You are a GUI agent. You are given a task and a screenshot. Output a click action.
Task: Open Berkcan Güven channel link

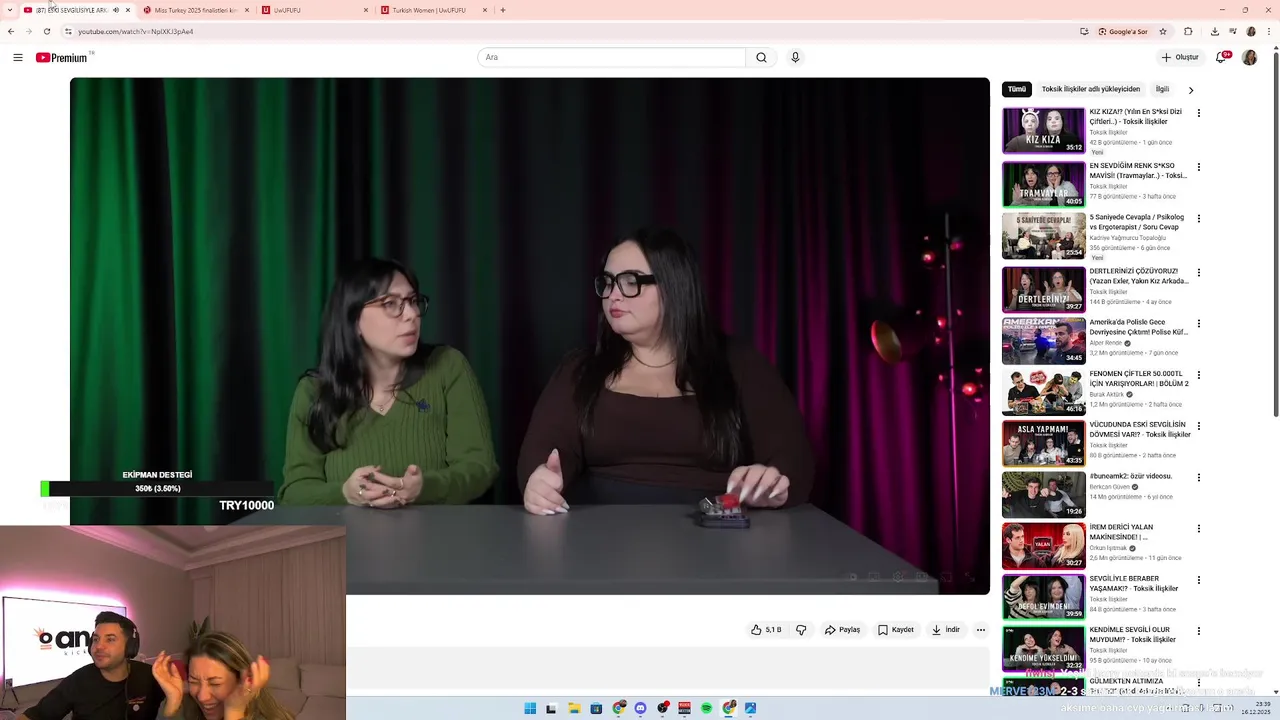1109,487
